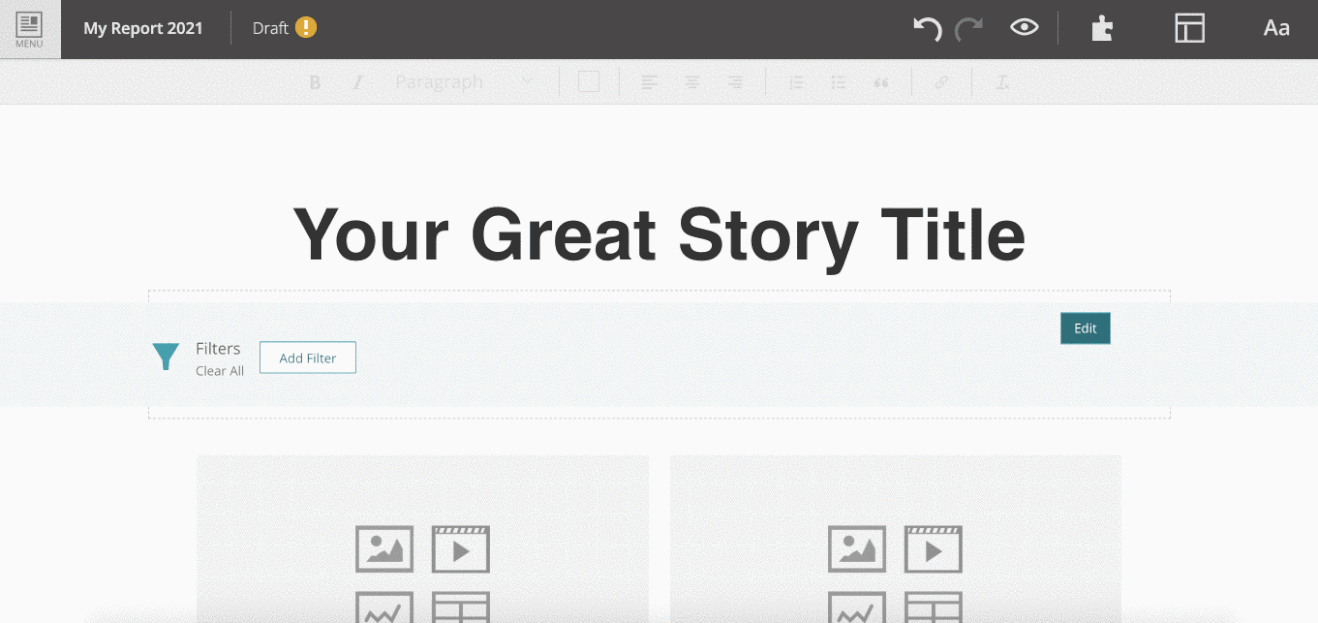Click the redo arrow icon

(968, 29)
